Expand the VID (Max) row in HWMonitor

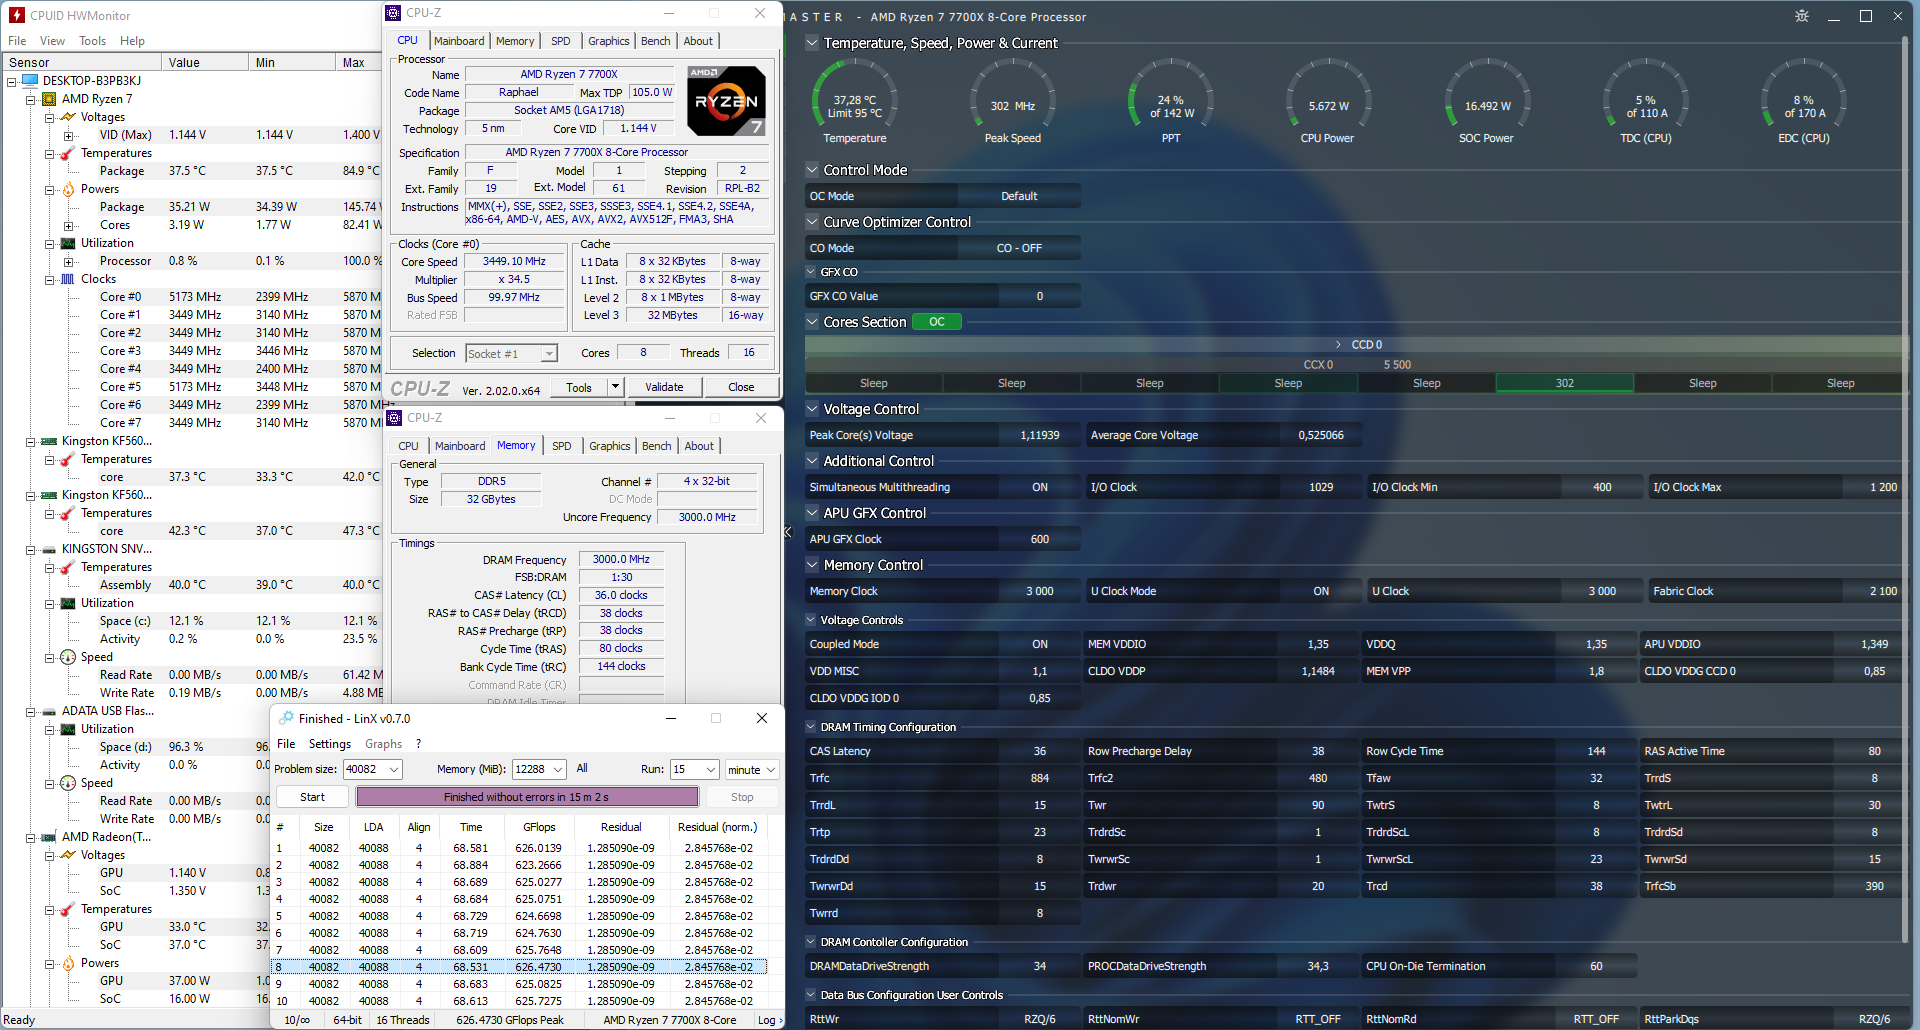click(68, 135)
